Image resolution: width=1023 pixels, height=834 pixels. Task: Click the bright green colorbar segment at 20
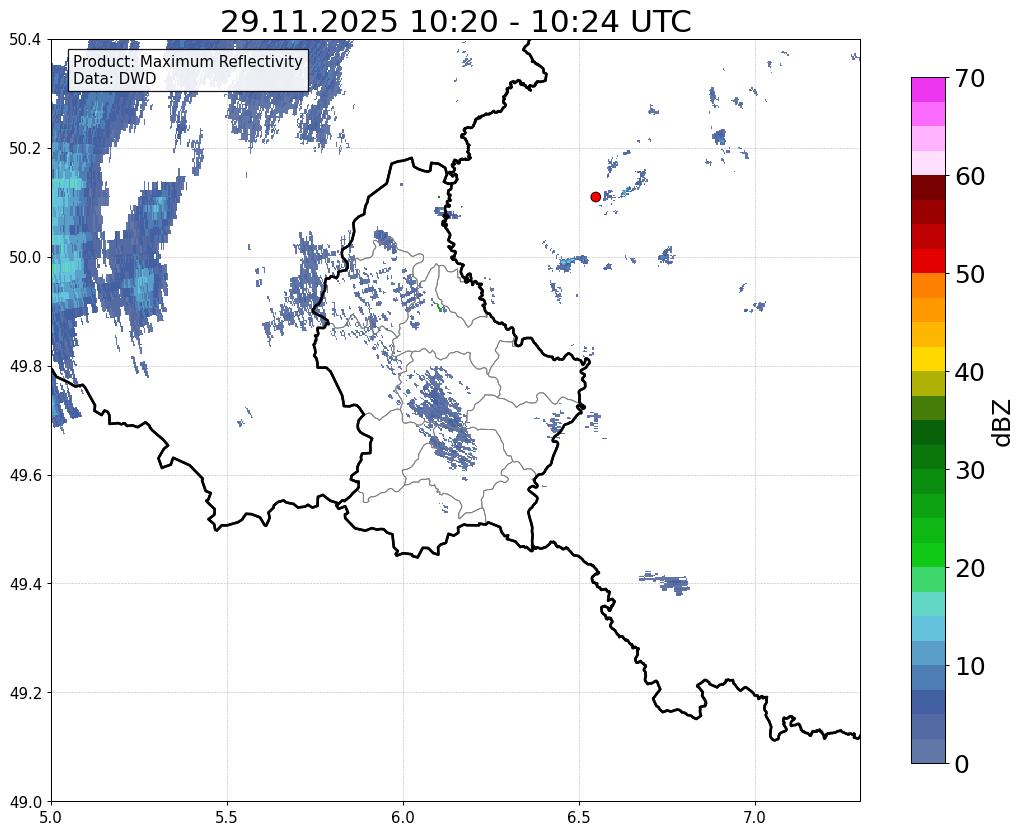point(928,555)
